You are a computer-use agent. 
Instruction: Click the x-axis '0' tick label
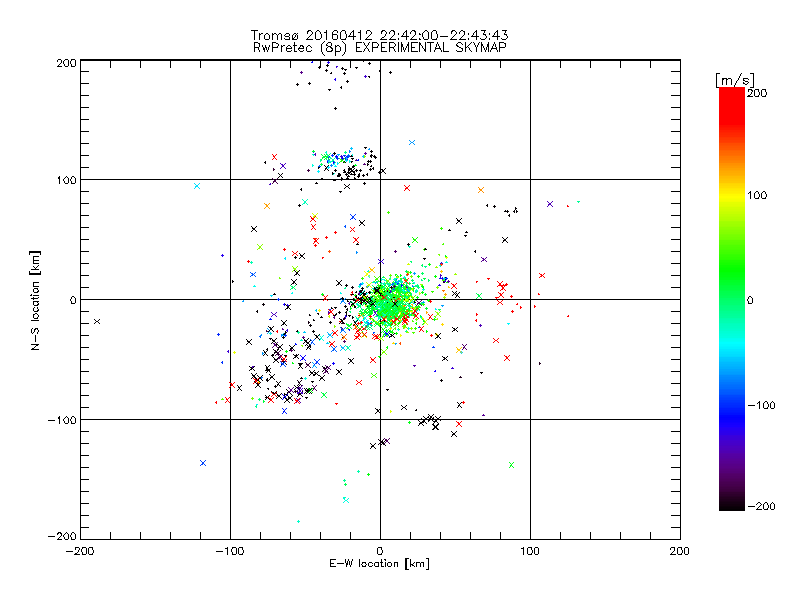(380, 551)
